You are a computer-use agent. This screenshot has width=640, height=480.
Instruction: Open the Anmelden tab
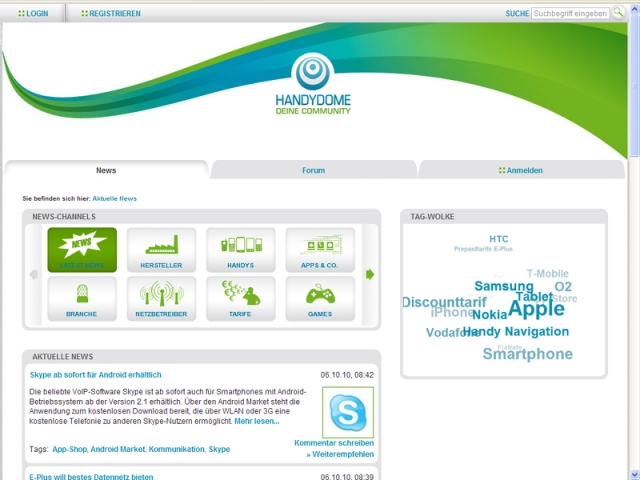point(521,170)
